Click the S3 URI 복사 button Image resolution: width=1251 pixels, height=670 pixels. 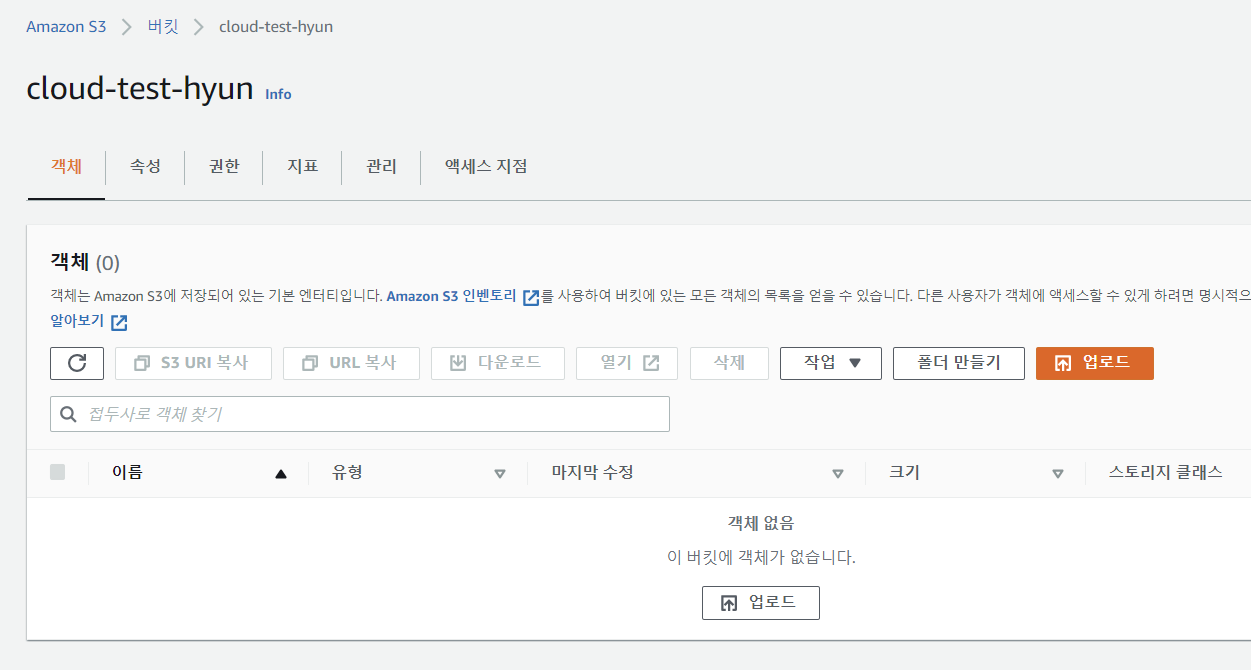coord(193,363)
